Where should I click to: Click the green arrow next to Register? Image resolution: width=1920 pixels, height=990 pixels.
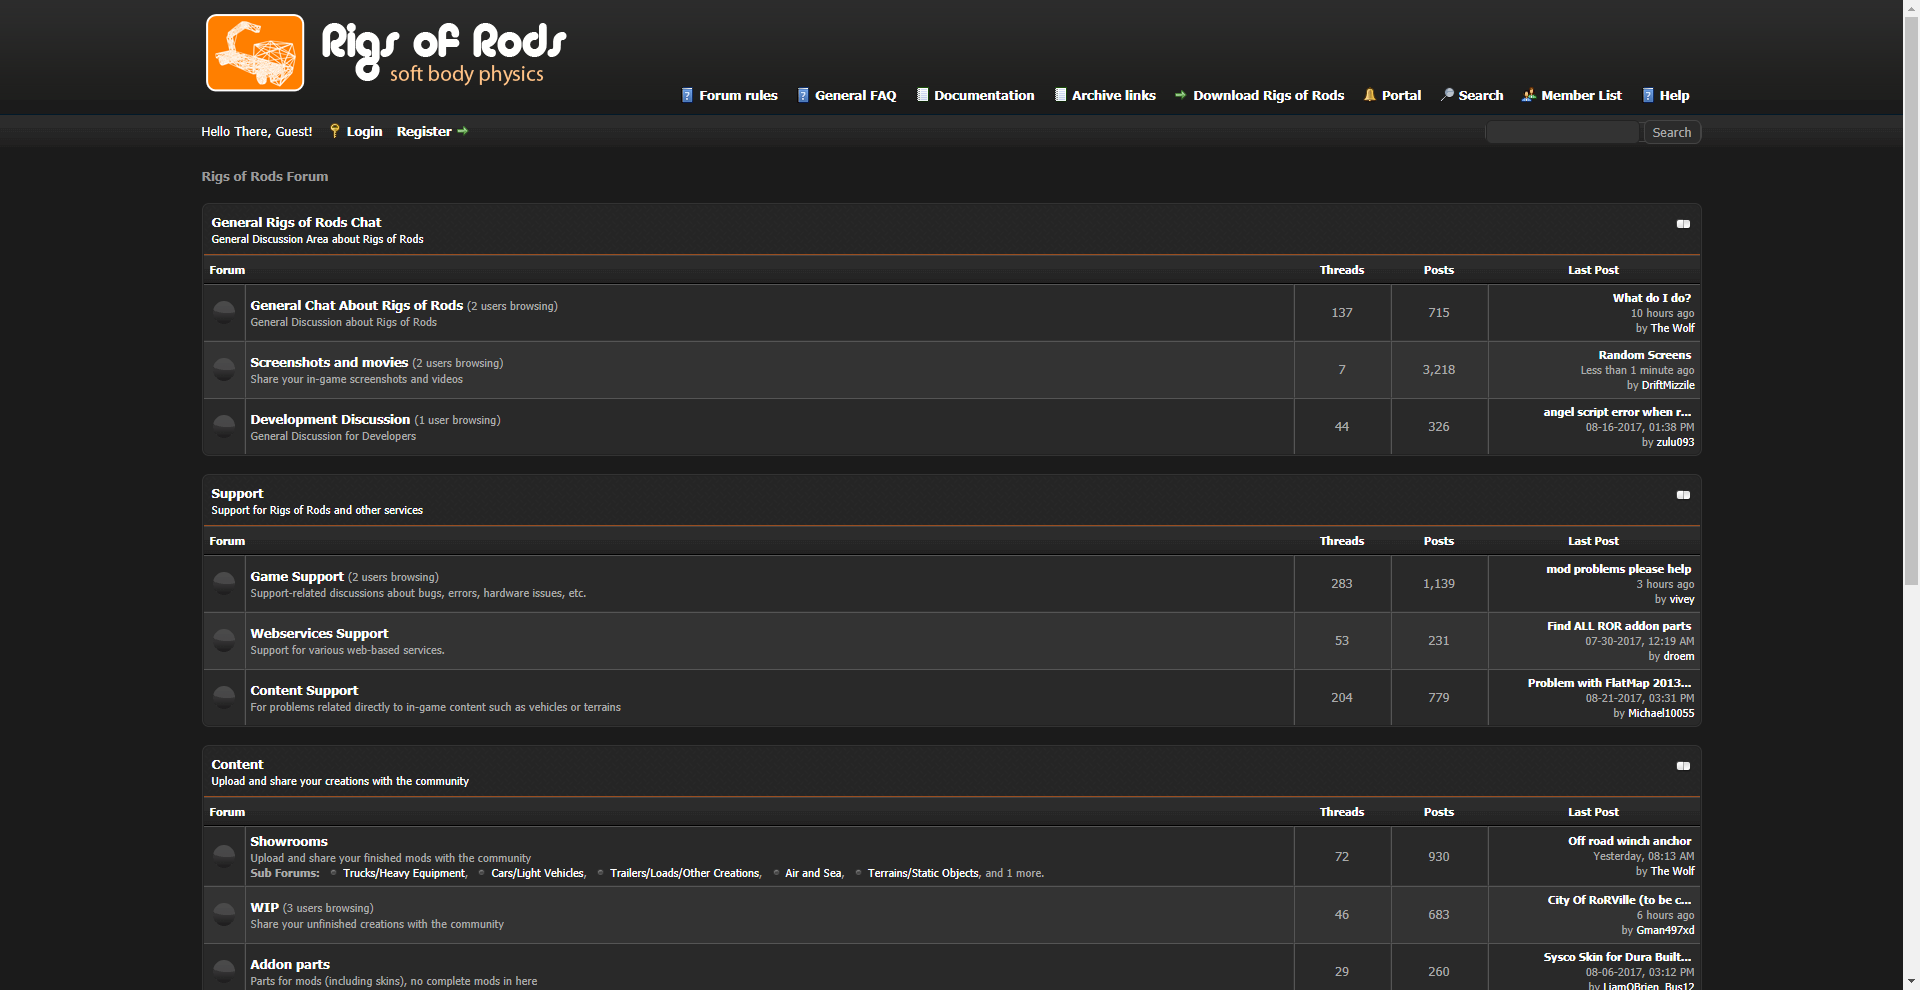tap(463, 131)
